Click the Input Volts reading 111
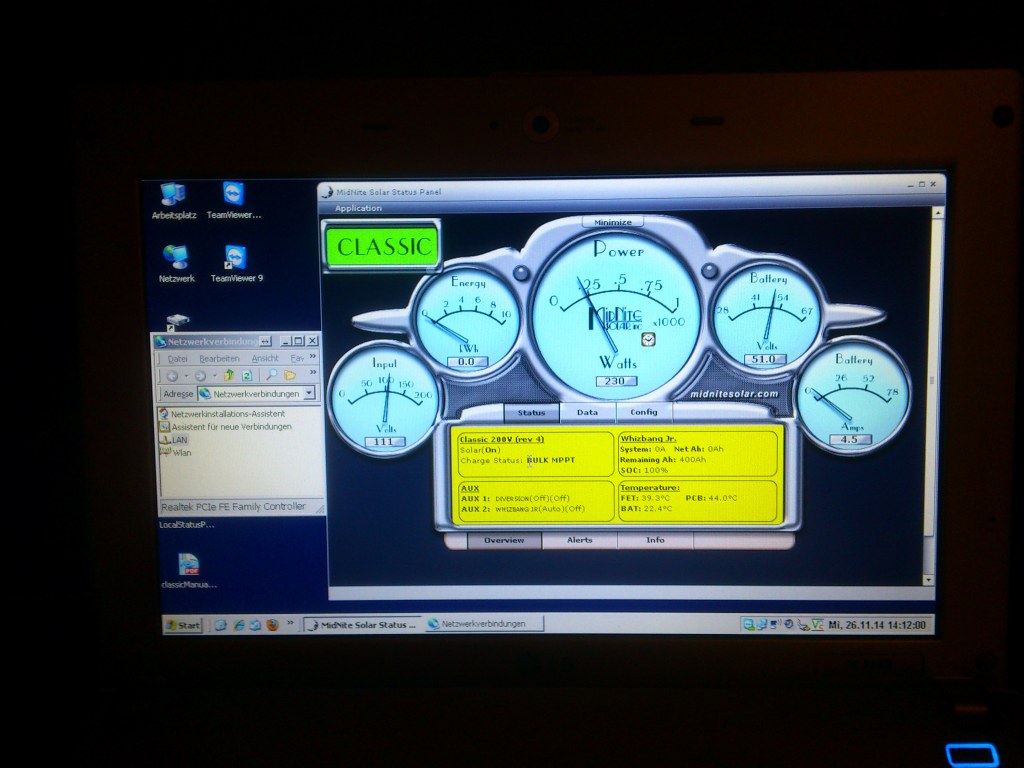The image size is (1024, 768). pyautogui.click(x=383, y=442)
